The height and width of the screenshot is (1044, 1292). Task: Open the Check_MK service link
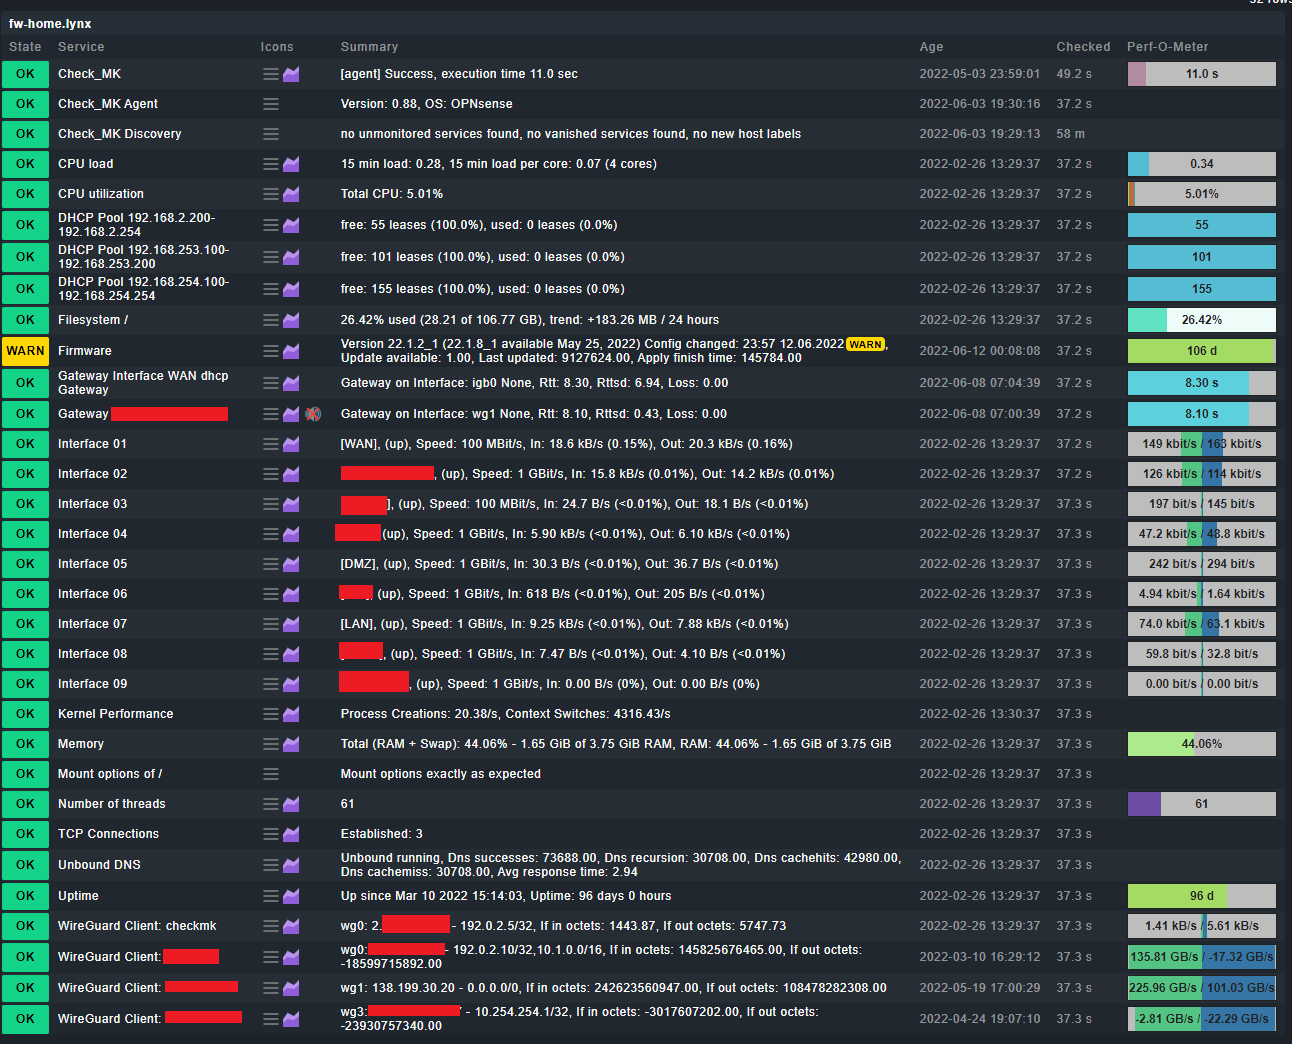coord(89,74)
